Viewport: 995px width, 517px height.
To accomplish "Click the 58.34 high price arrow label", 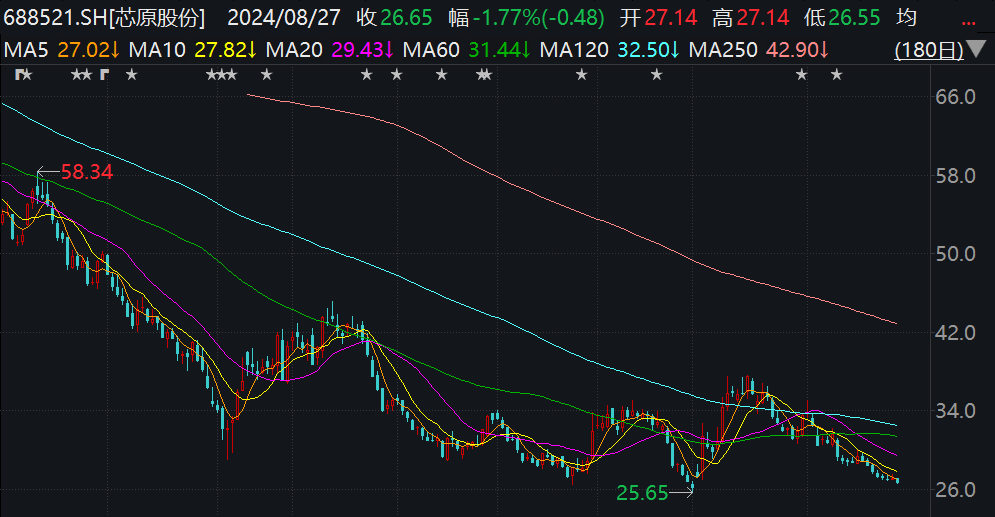I will [75, 172].
